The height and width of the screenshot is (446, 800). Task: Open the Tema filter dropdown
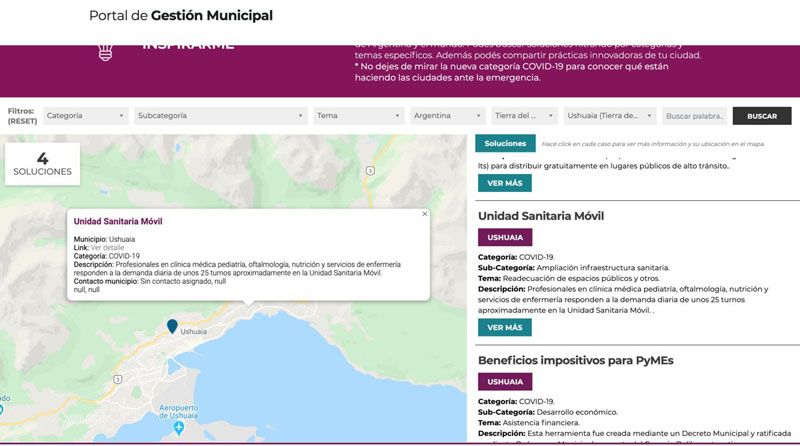pos(359,116)
